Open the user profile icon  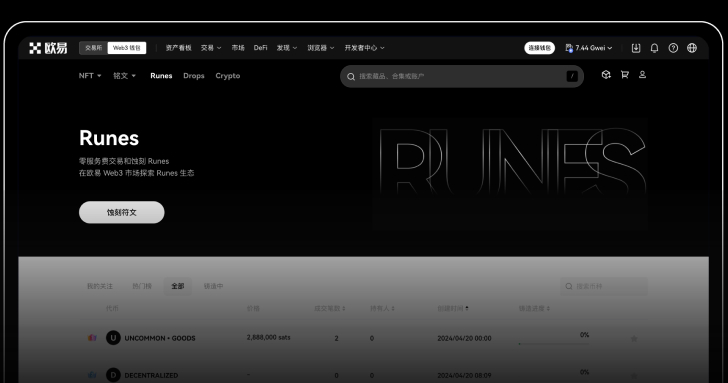[x=643, y=75]
